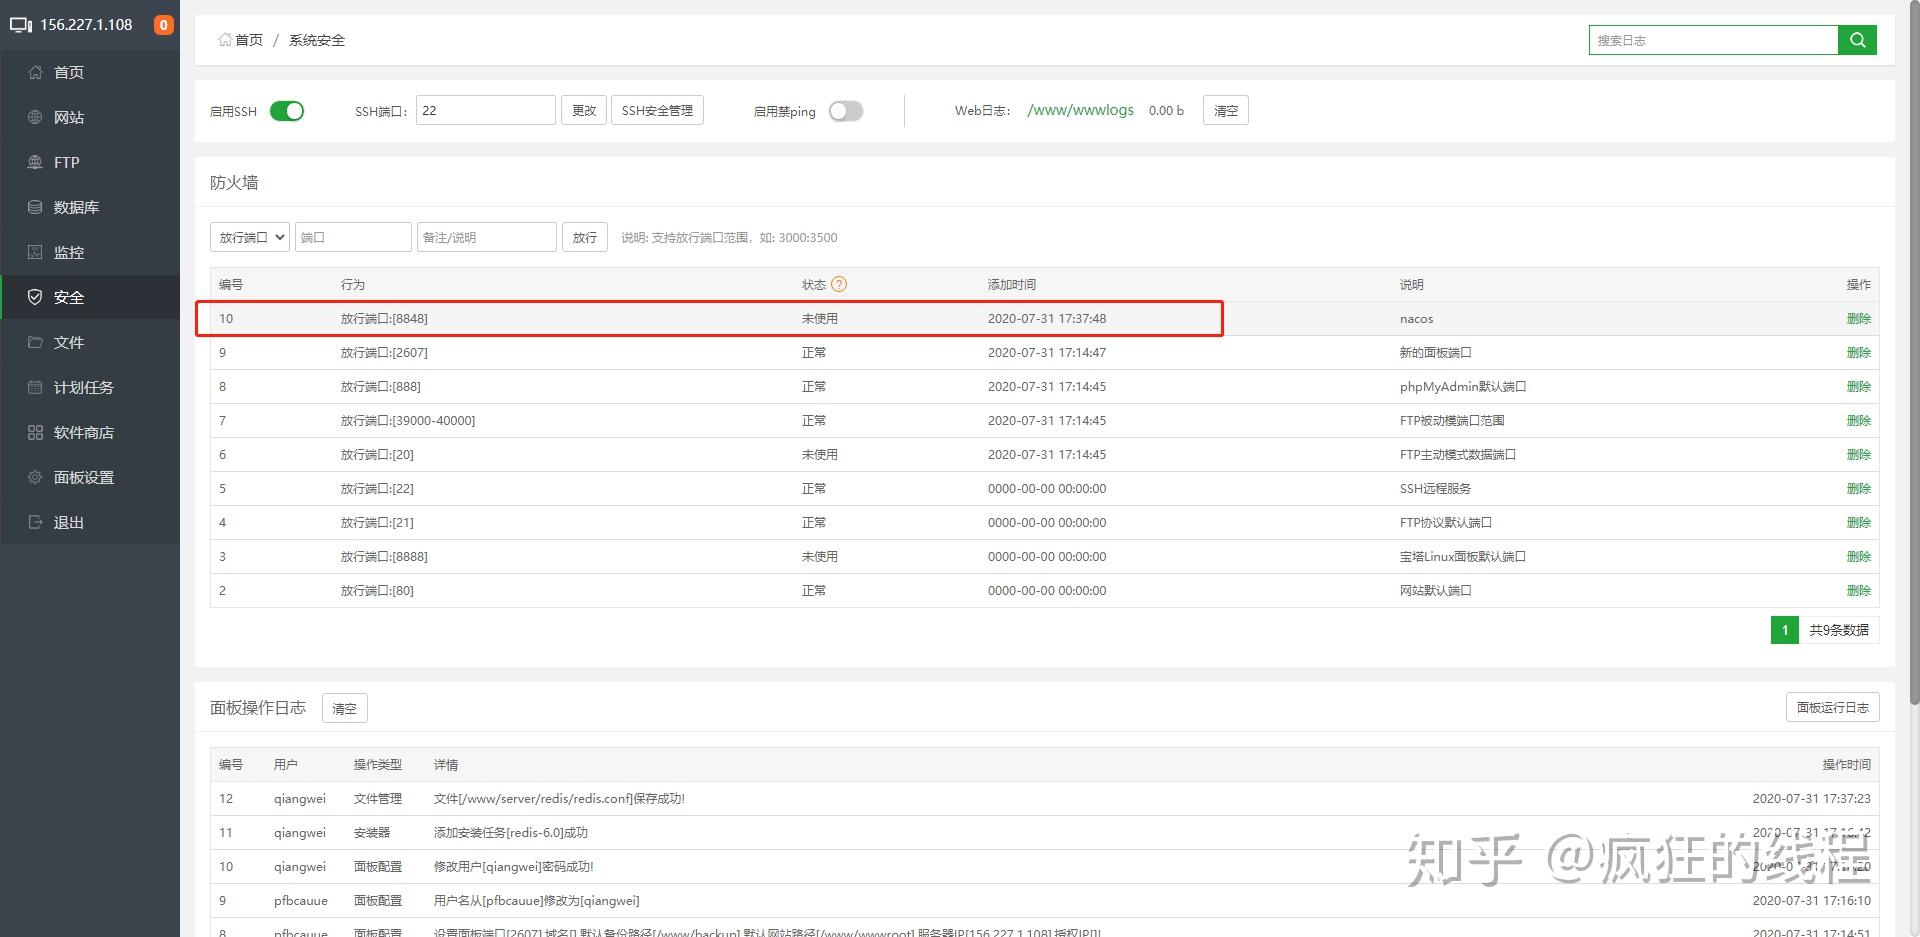Open 网站 menu in the sidebar
Image resolution: width=1920 pixels, height=937 pixels.
click(90, 117)
